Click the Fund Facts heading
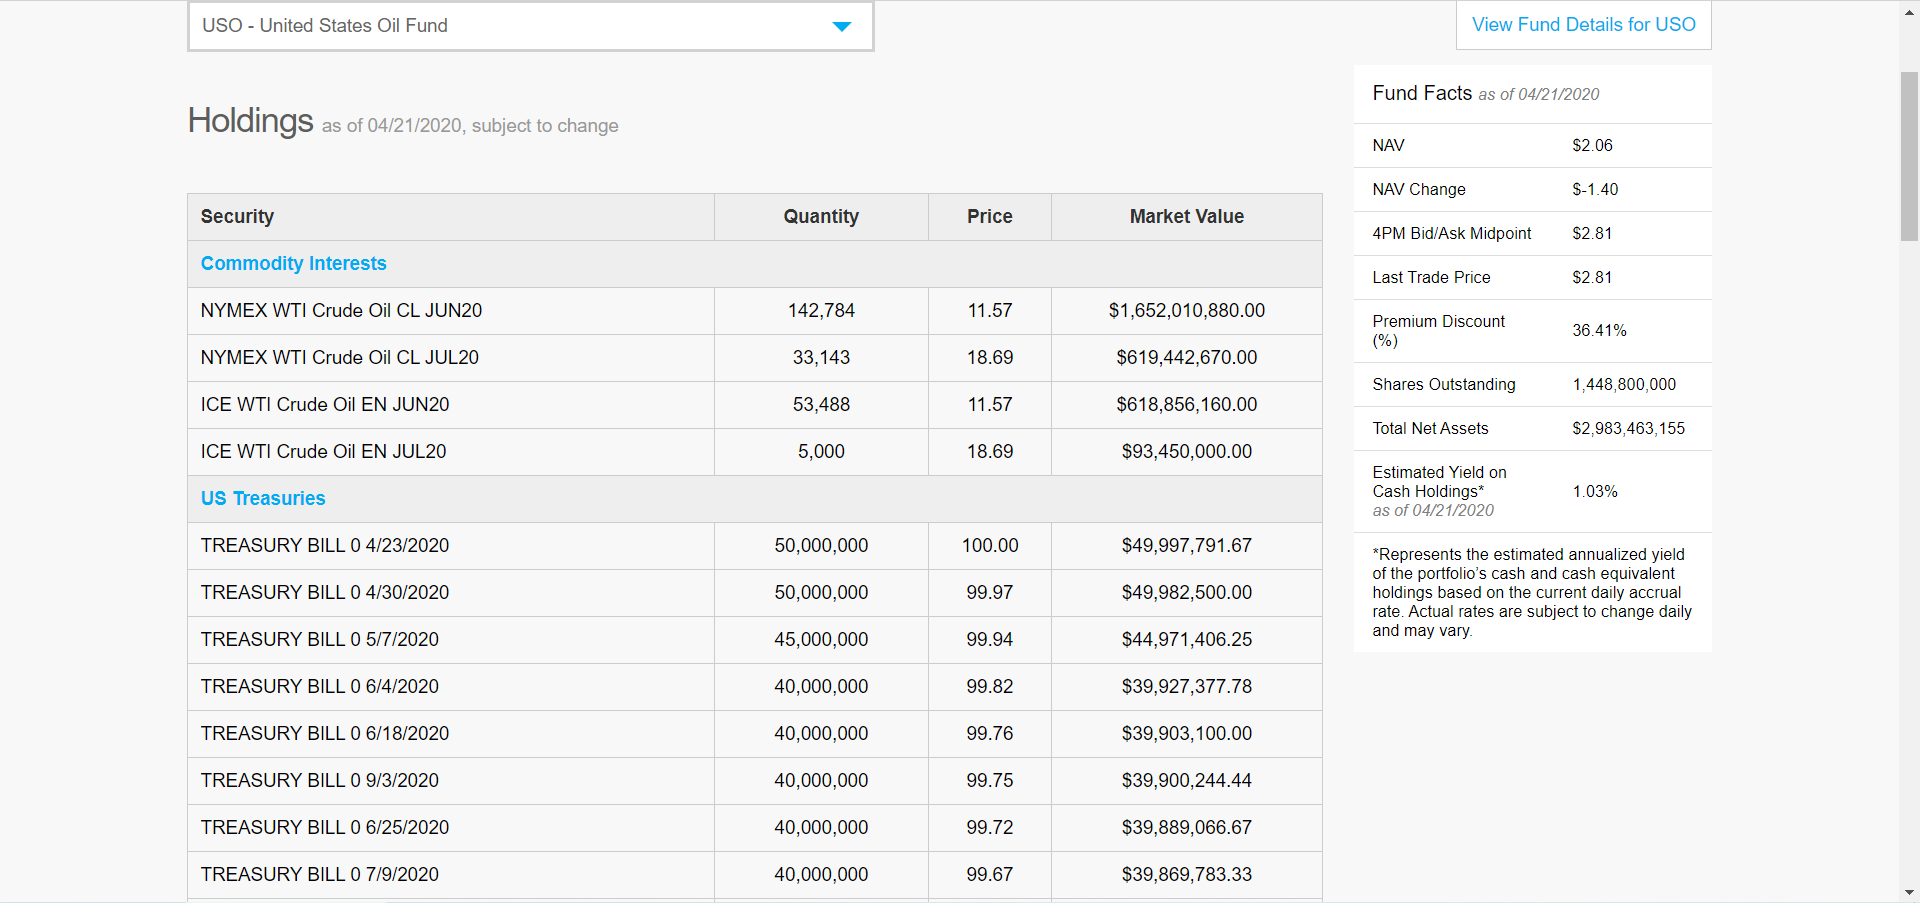 (x=1422, y=93)
